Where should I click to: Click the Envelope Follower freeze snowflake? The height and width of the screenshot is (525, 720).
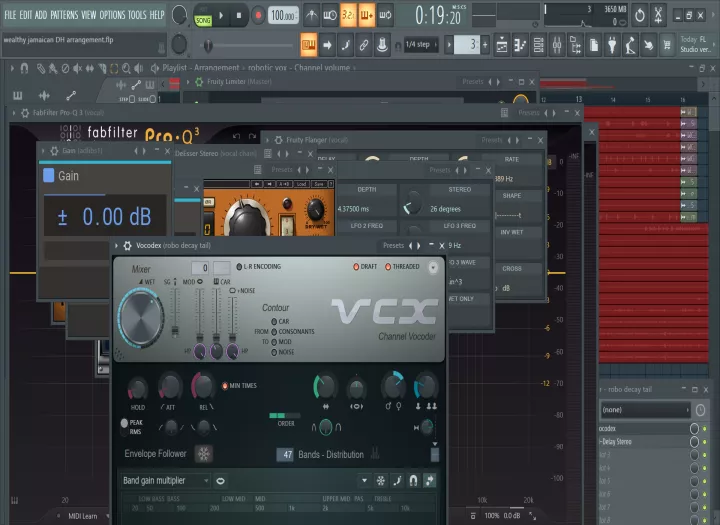(x=203, y=454)
